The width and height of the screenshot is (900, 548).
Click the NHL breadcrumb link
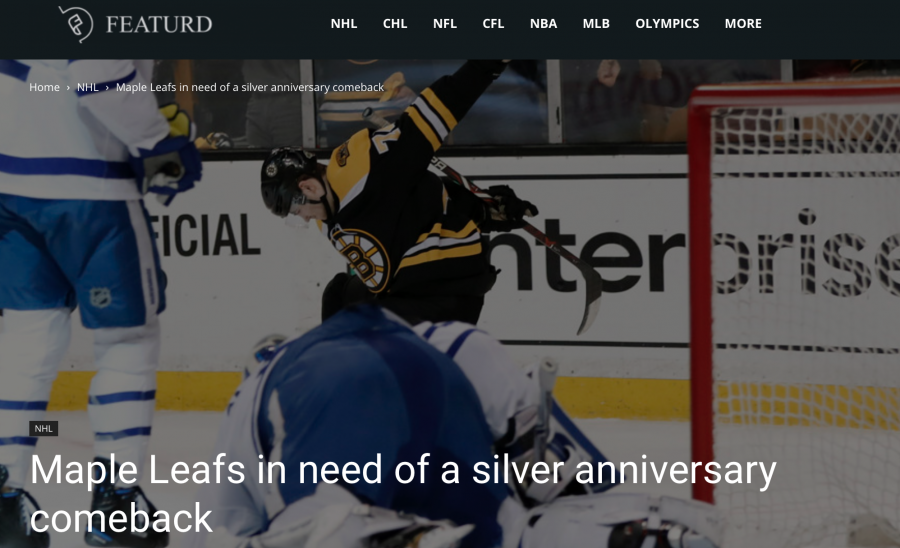(88, 87)
